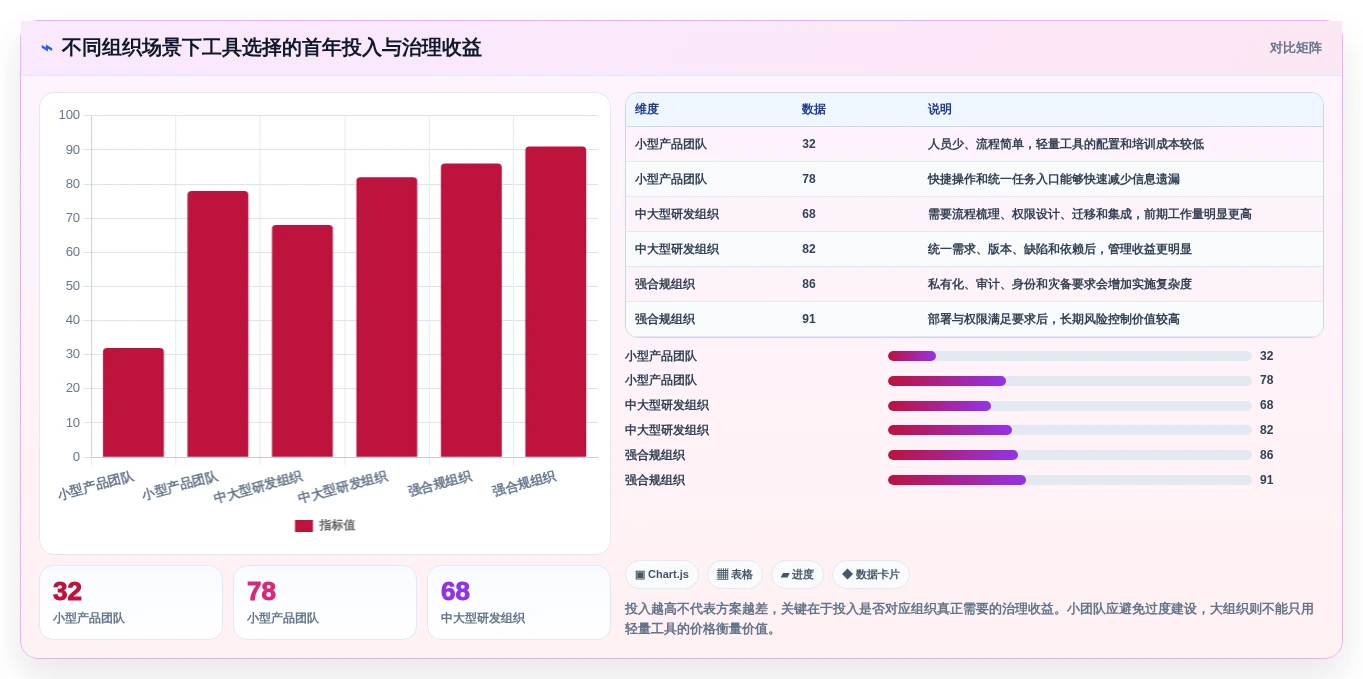
Task: Click the Chart.js chip
Action: tap(662, 575)
